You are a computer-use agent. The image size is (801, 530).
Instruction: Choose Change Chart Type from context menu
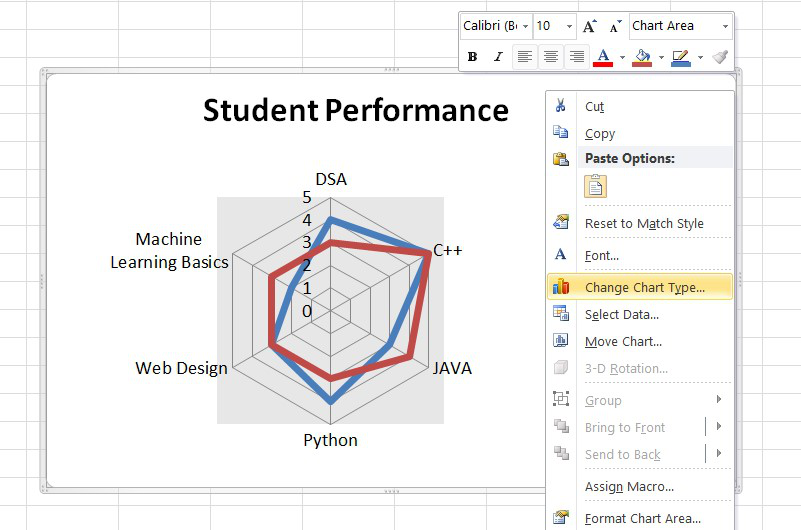tap(644, 287)
